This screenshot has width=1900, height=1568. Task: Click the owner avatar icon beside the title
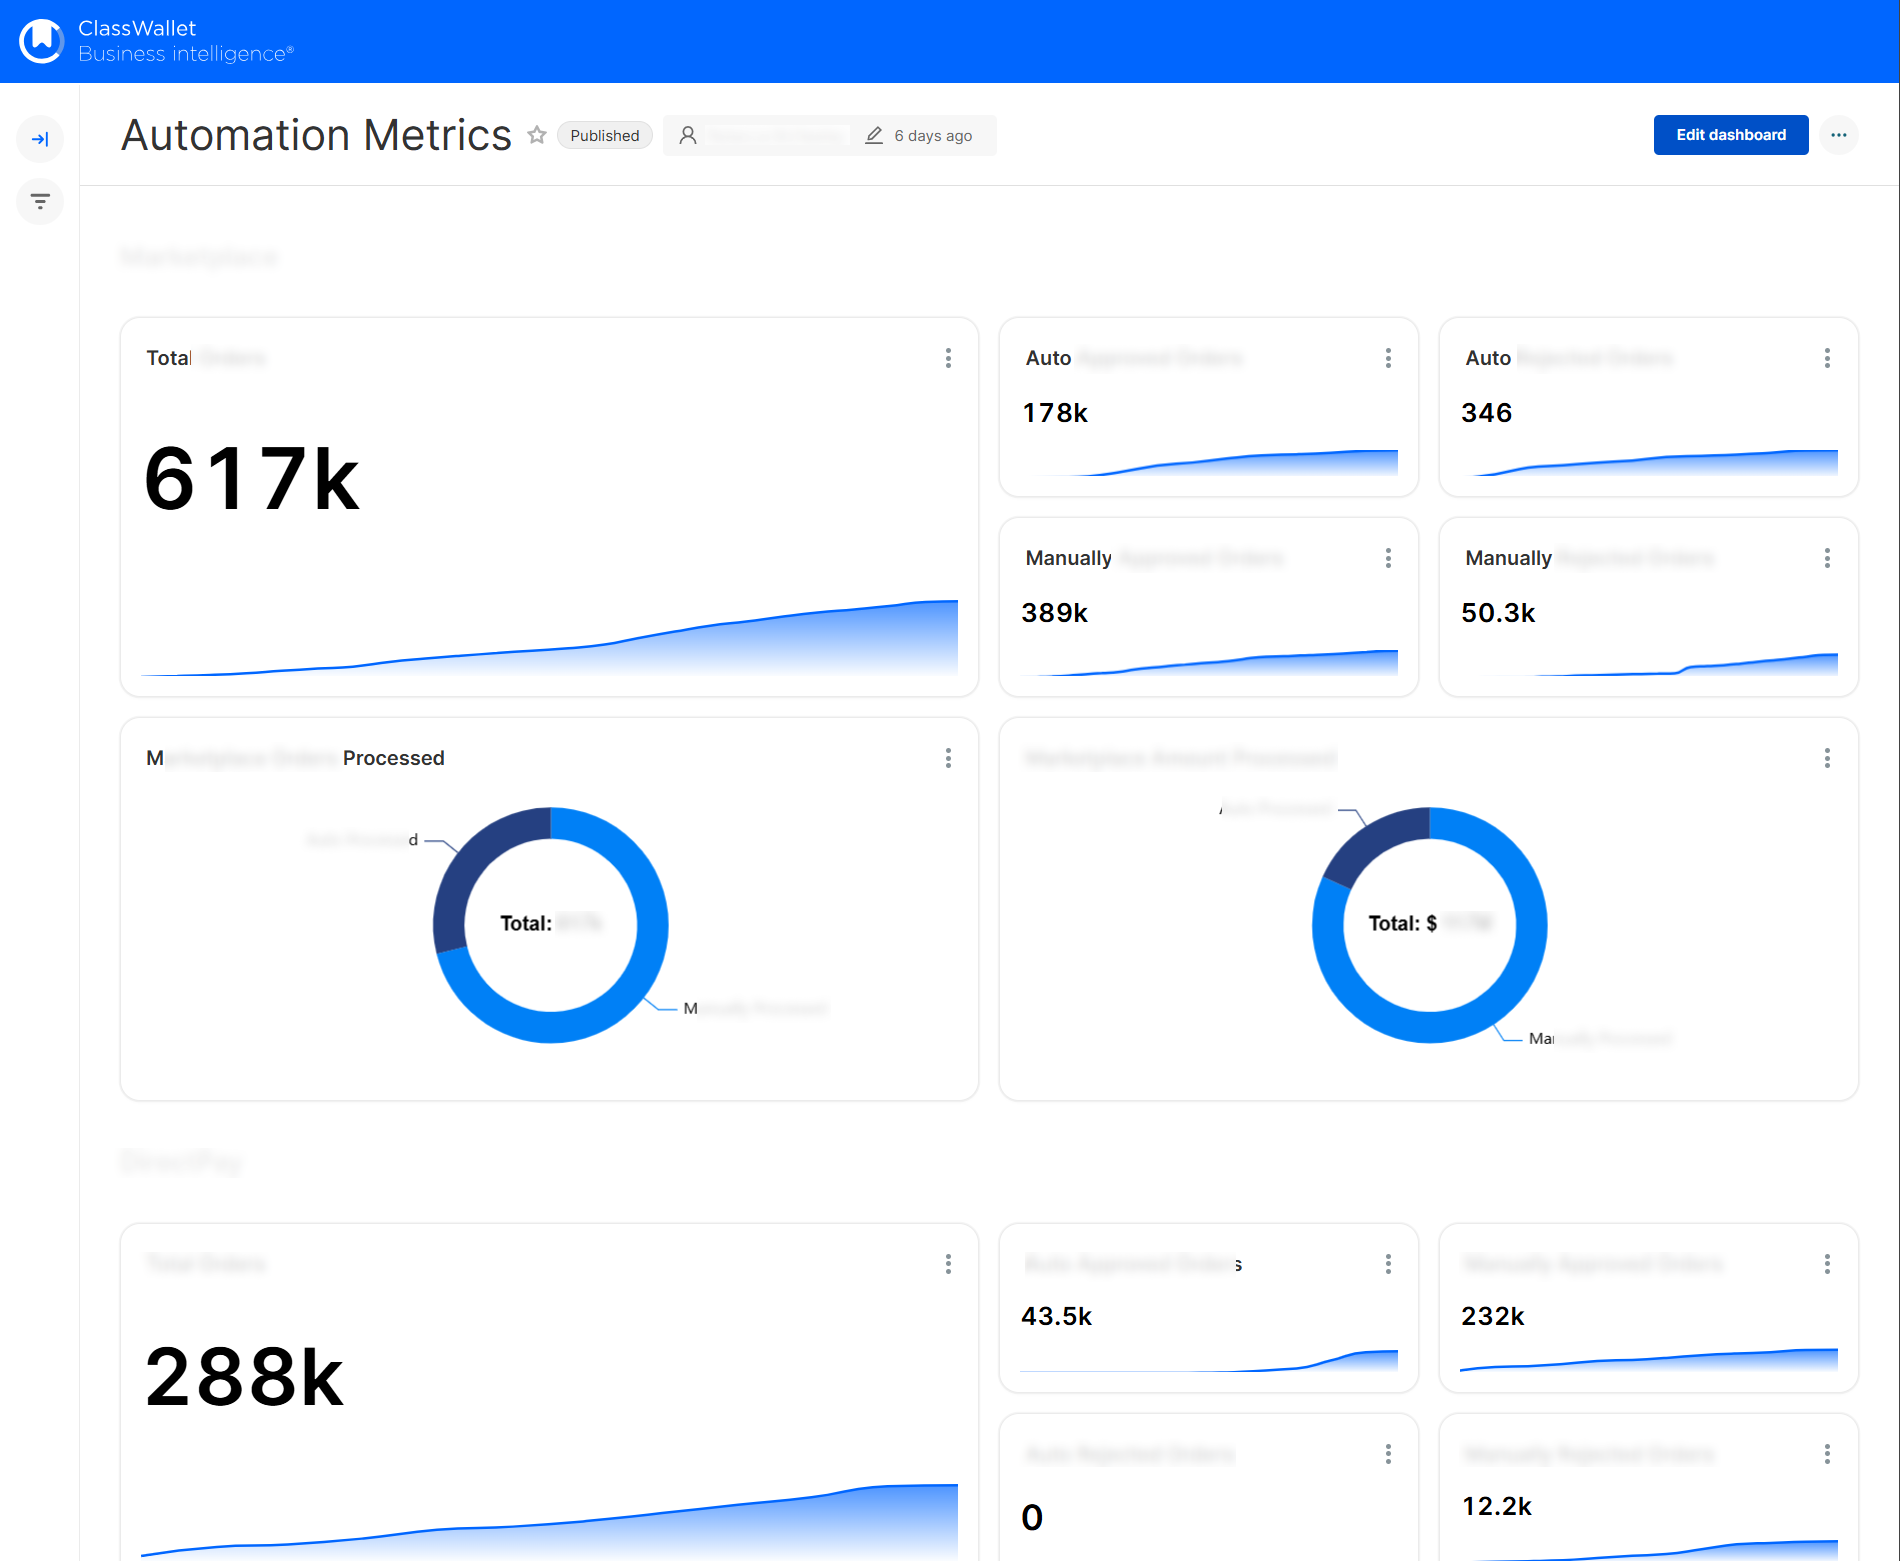[x=688, y=135]
